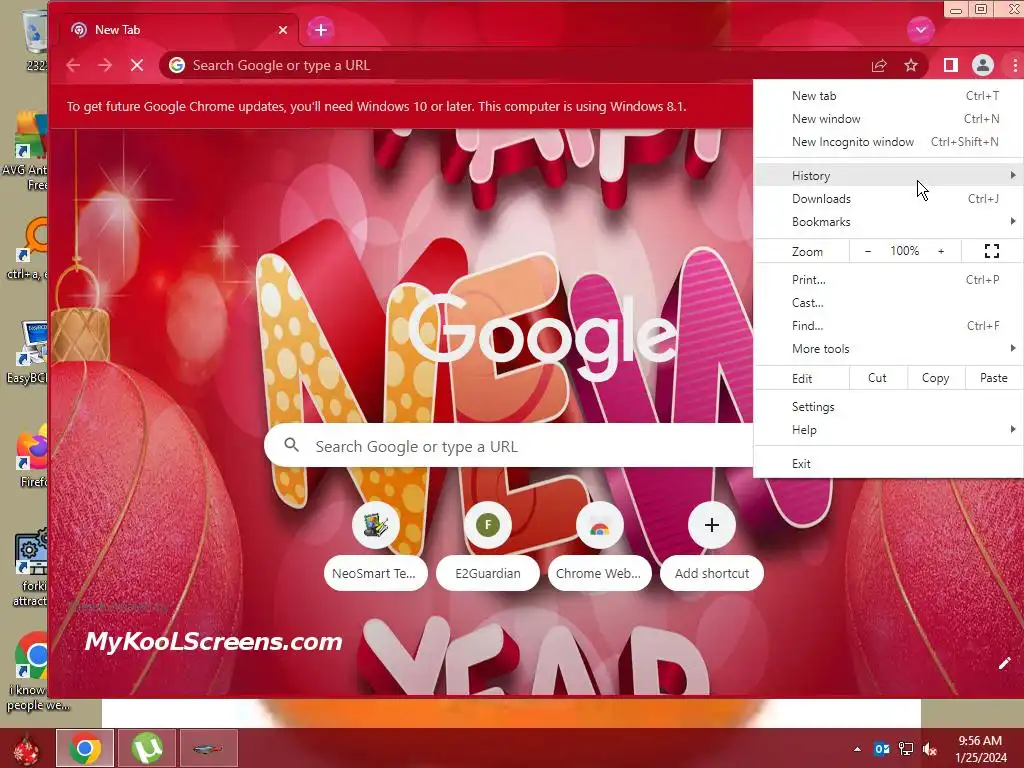Click the 100% zoom value
The image size is (1024, 768).
(x=904, y=251)
